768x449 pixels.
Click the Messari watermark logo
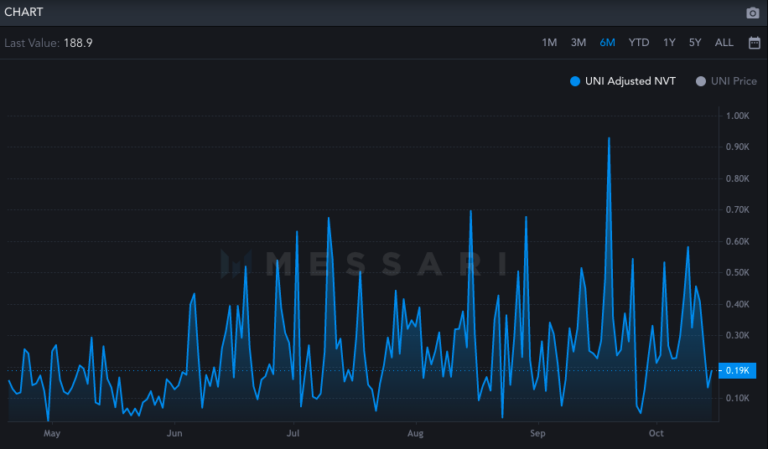(364, 263)
